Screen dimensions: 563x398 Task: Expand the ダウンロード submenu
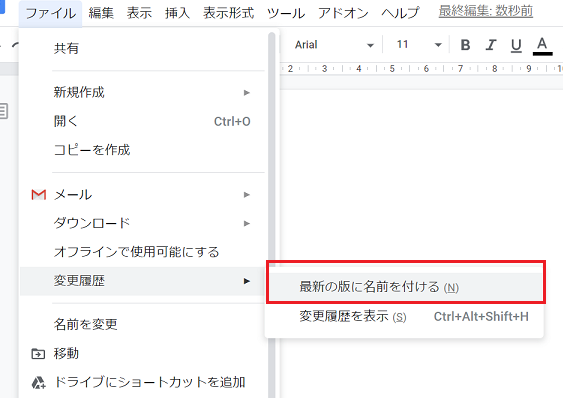click(x=143, y=223)
